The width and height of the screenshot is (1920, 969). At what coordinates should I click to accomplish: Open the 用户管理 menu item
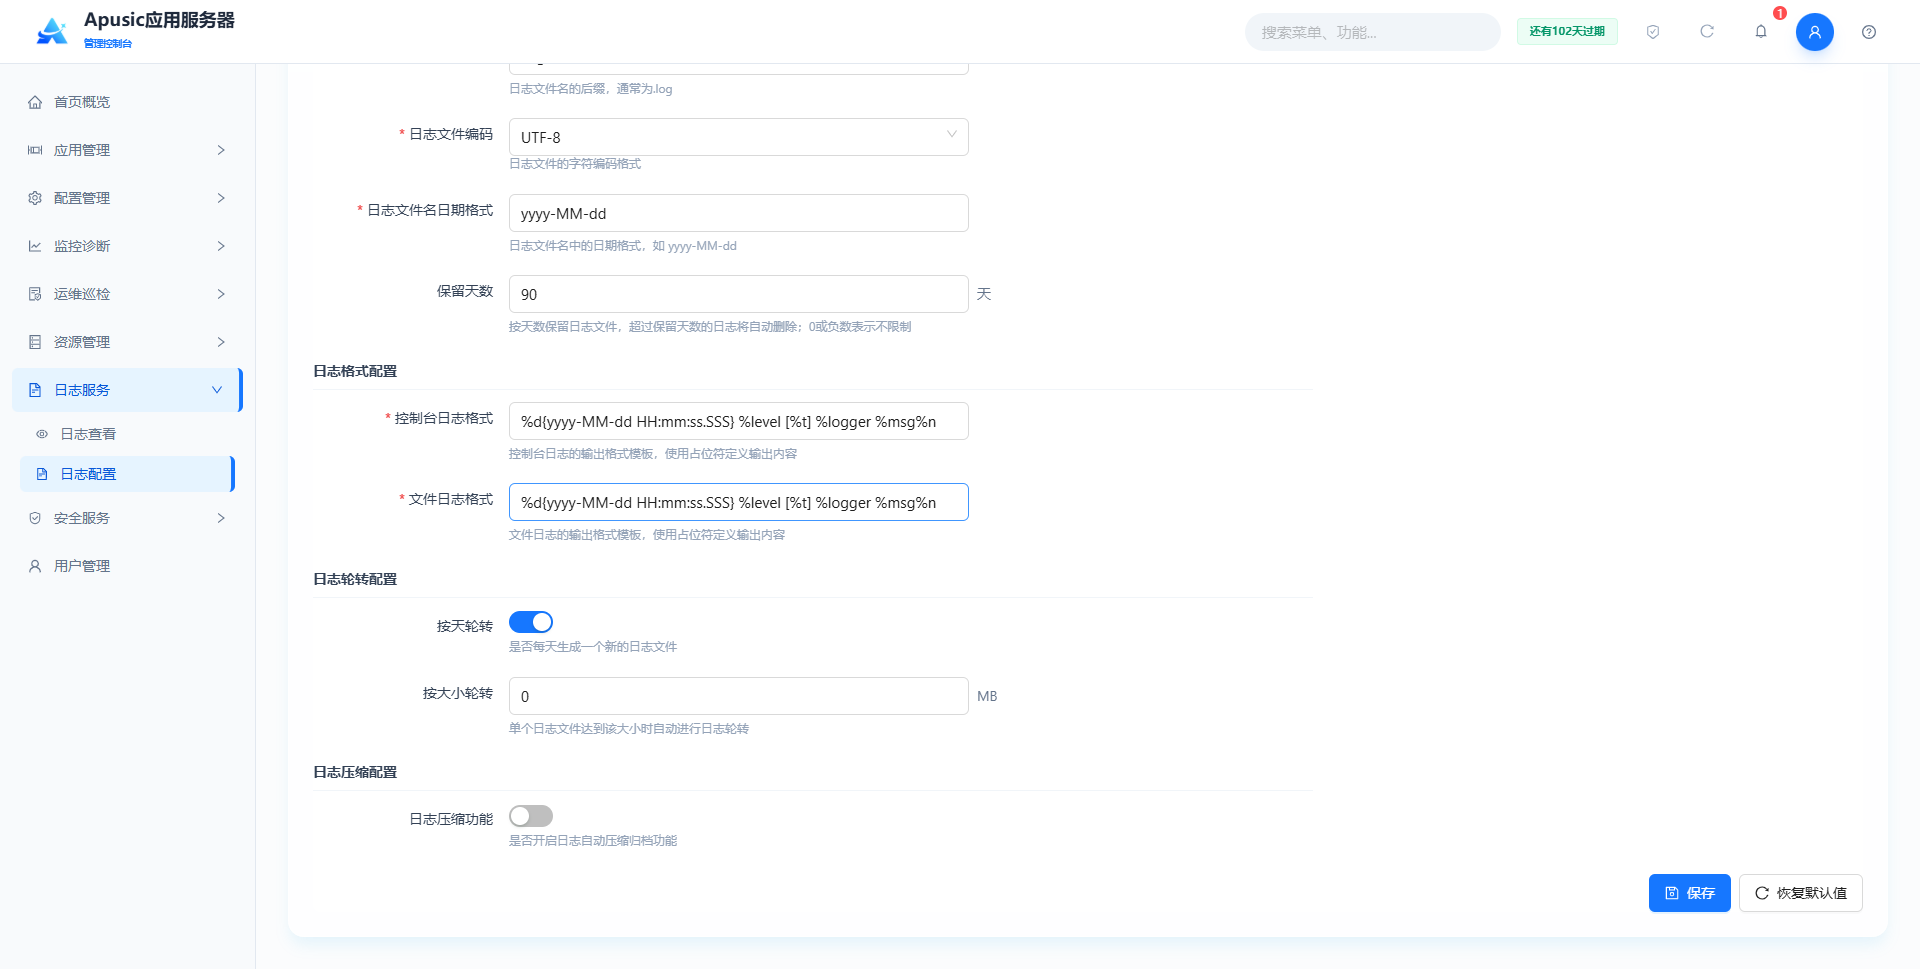pyautogui.click(x=127, y=566)
